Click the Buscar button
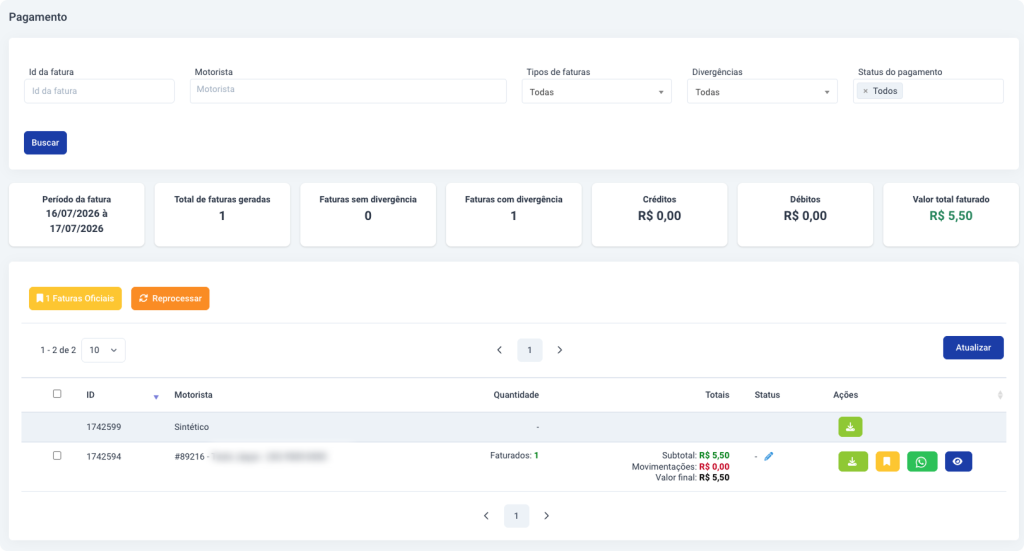The width and height of the screenshot is (1024, 551). tap(45, 143)
